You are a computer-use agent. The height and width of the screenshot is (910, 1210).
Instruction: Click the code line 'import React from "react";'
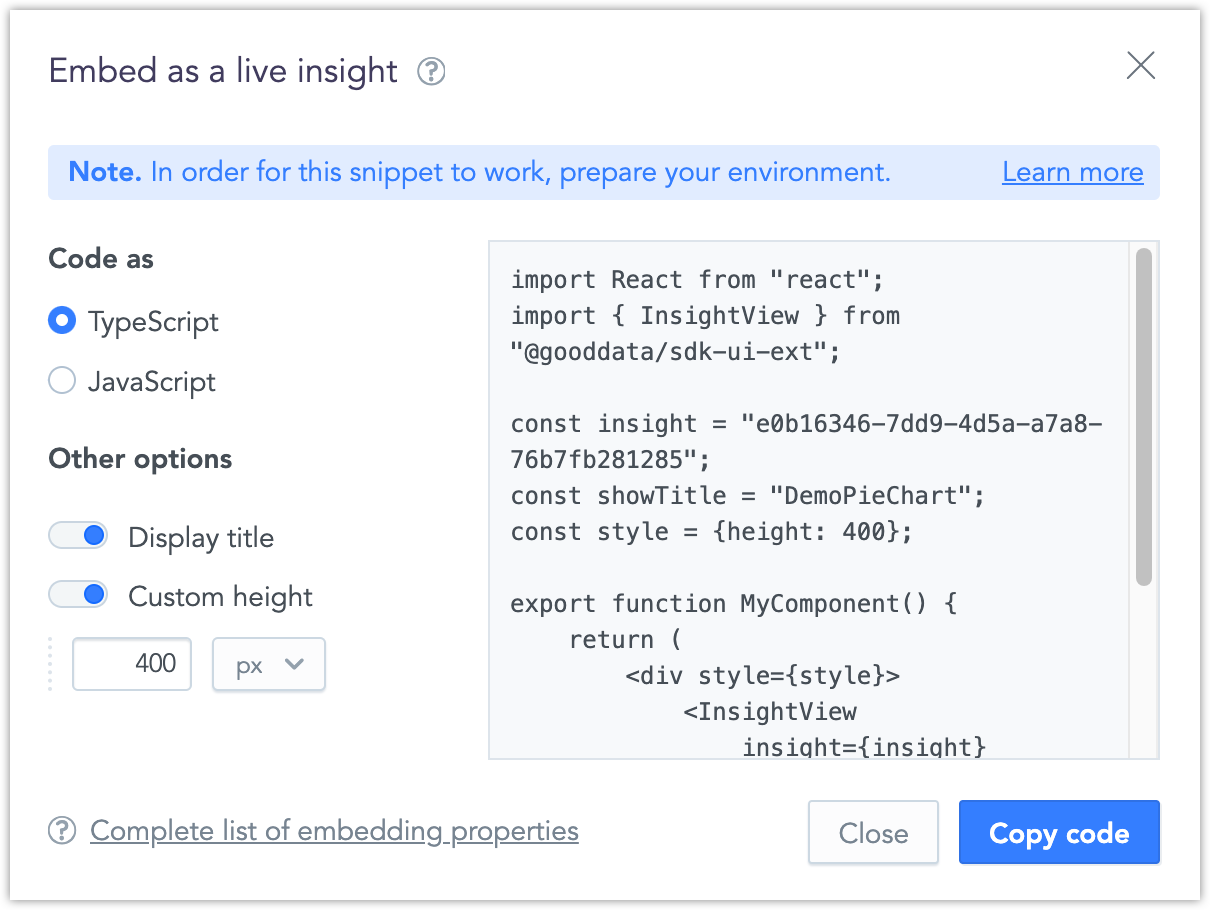pyautogui.click(x=698, y=280)
